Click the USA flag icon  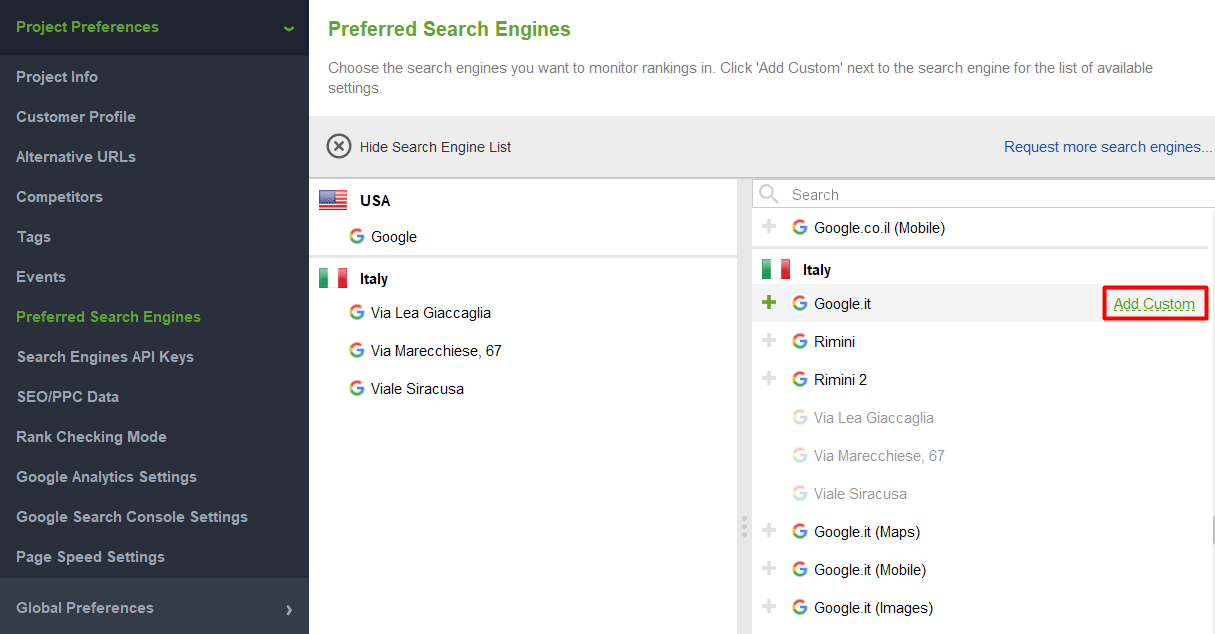pyautogui.click(x=333, y=200)
